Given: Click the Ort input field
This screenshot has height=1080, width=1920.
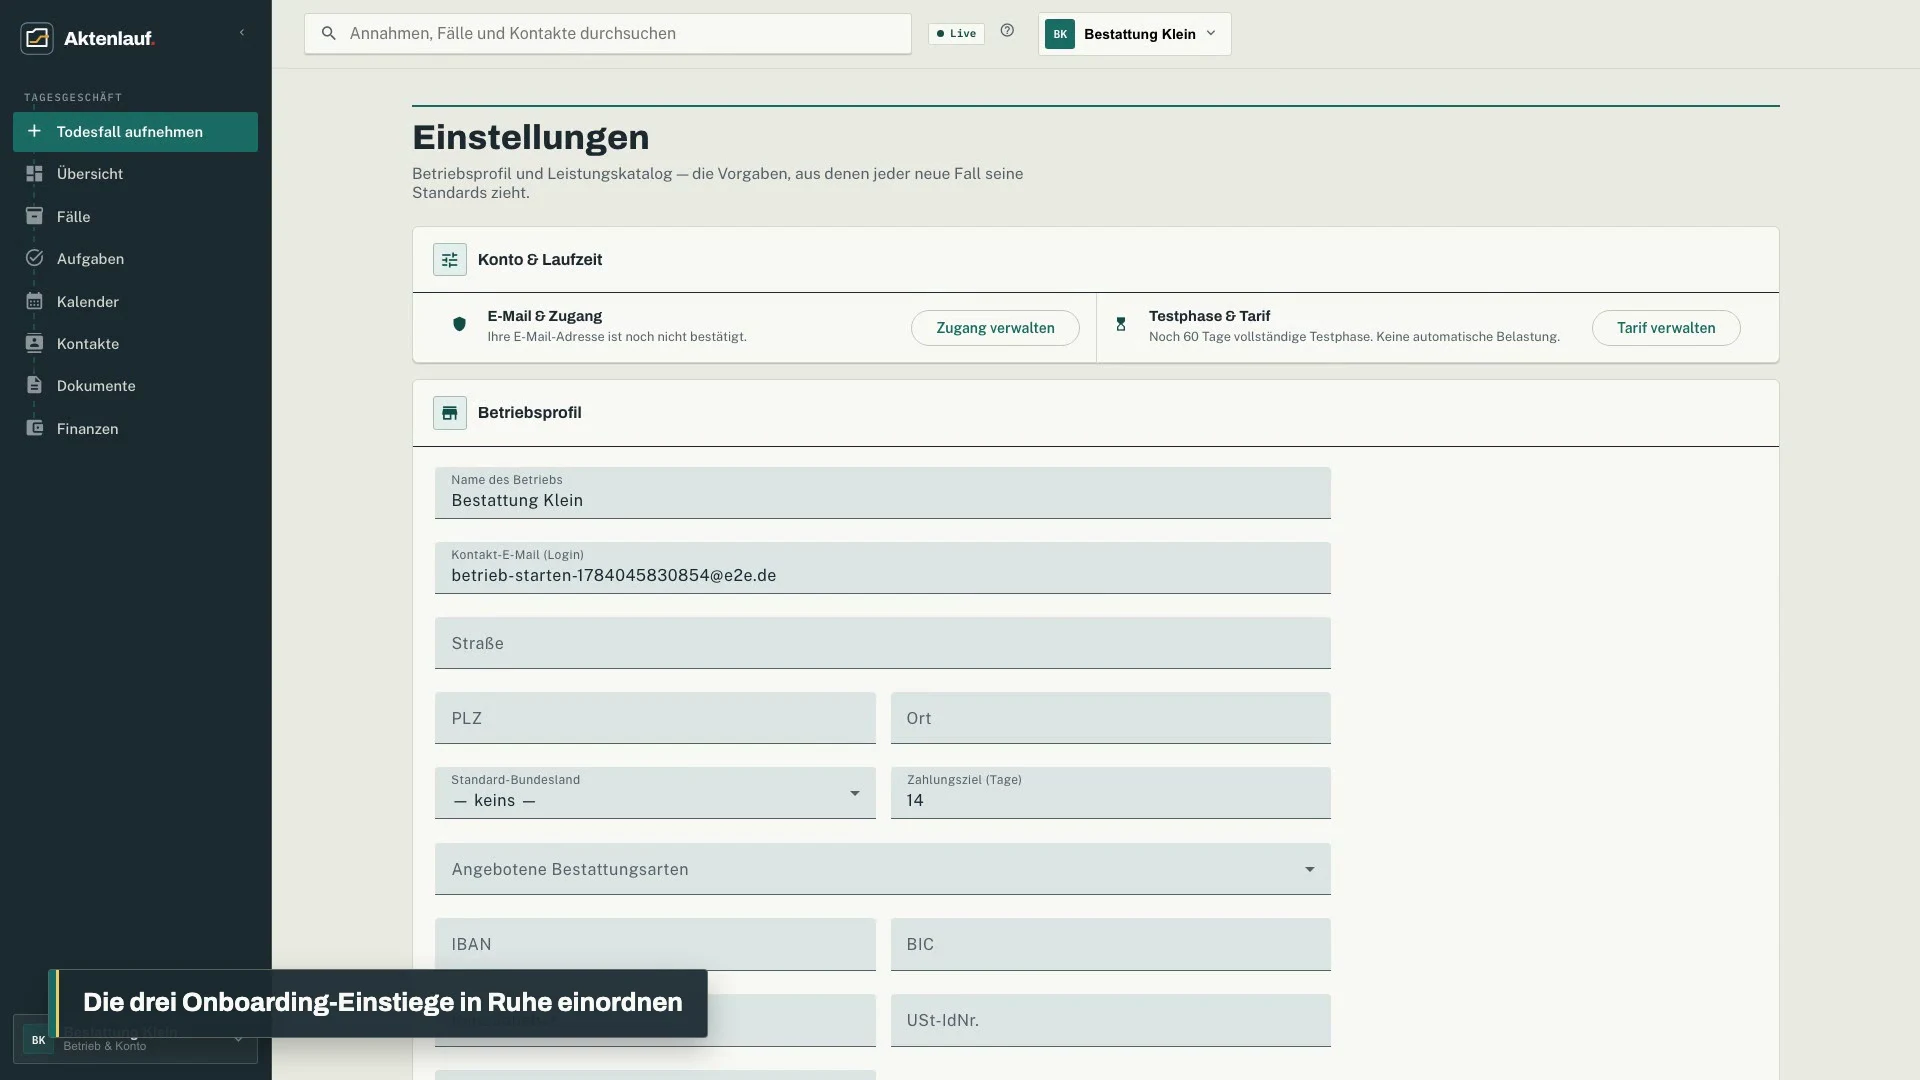Looking at the screenshot, I should [1111, 718].
